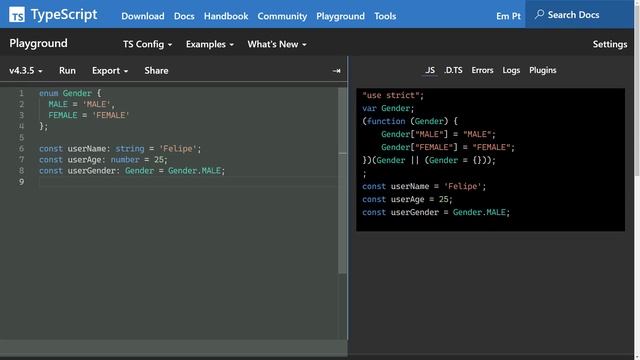Viewport: 640px width, 360px height.
Task: Click 'FEMALE' string on editor line 3
Action: point(111,115)
